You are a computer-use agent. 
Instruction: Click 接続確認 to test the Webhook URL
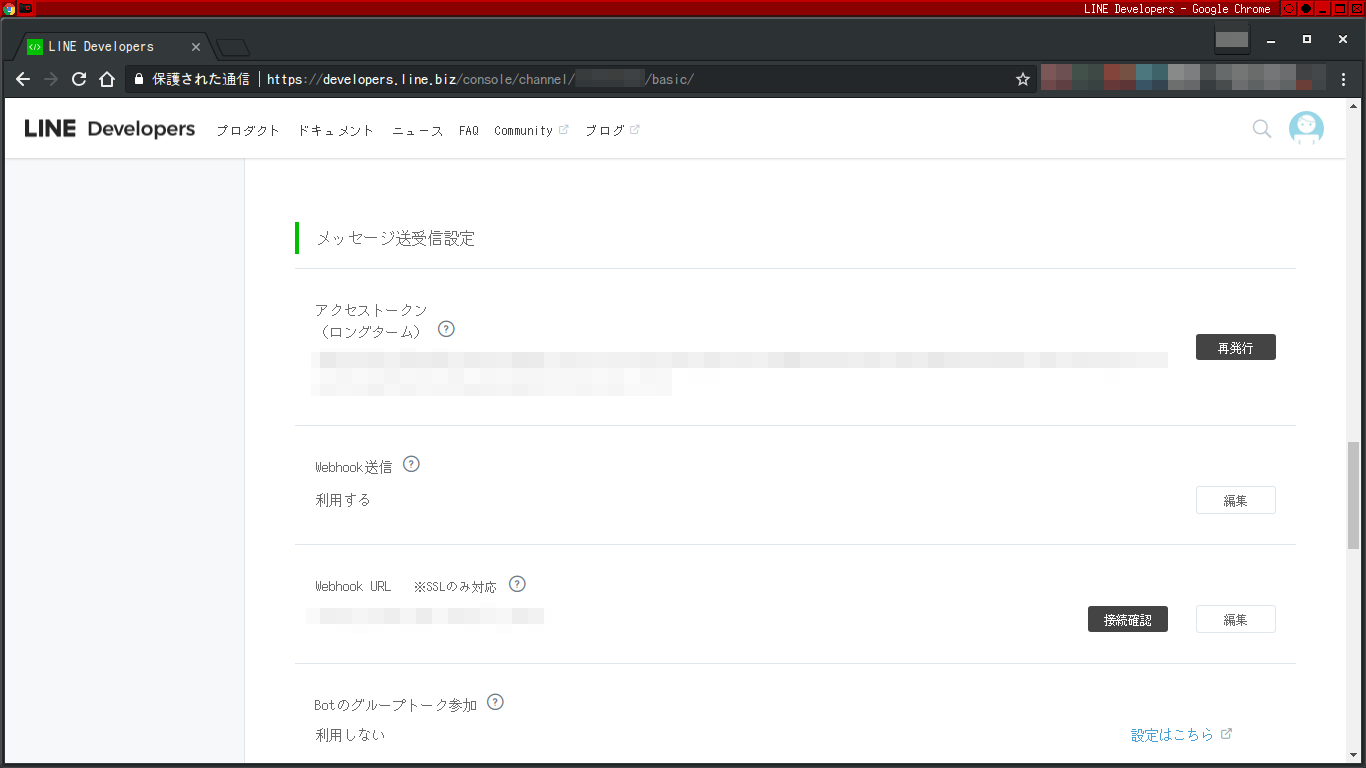click(x=1128, y=619)
